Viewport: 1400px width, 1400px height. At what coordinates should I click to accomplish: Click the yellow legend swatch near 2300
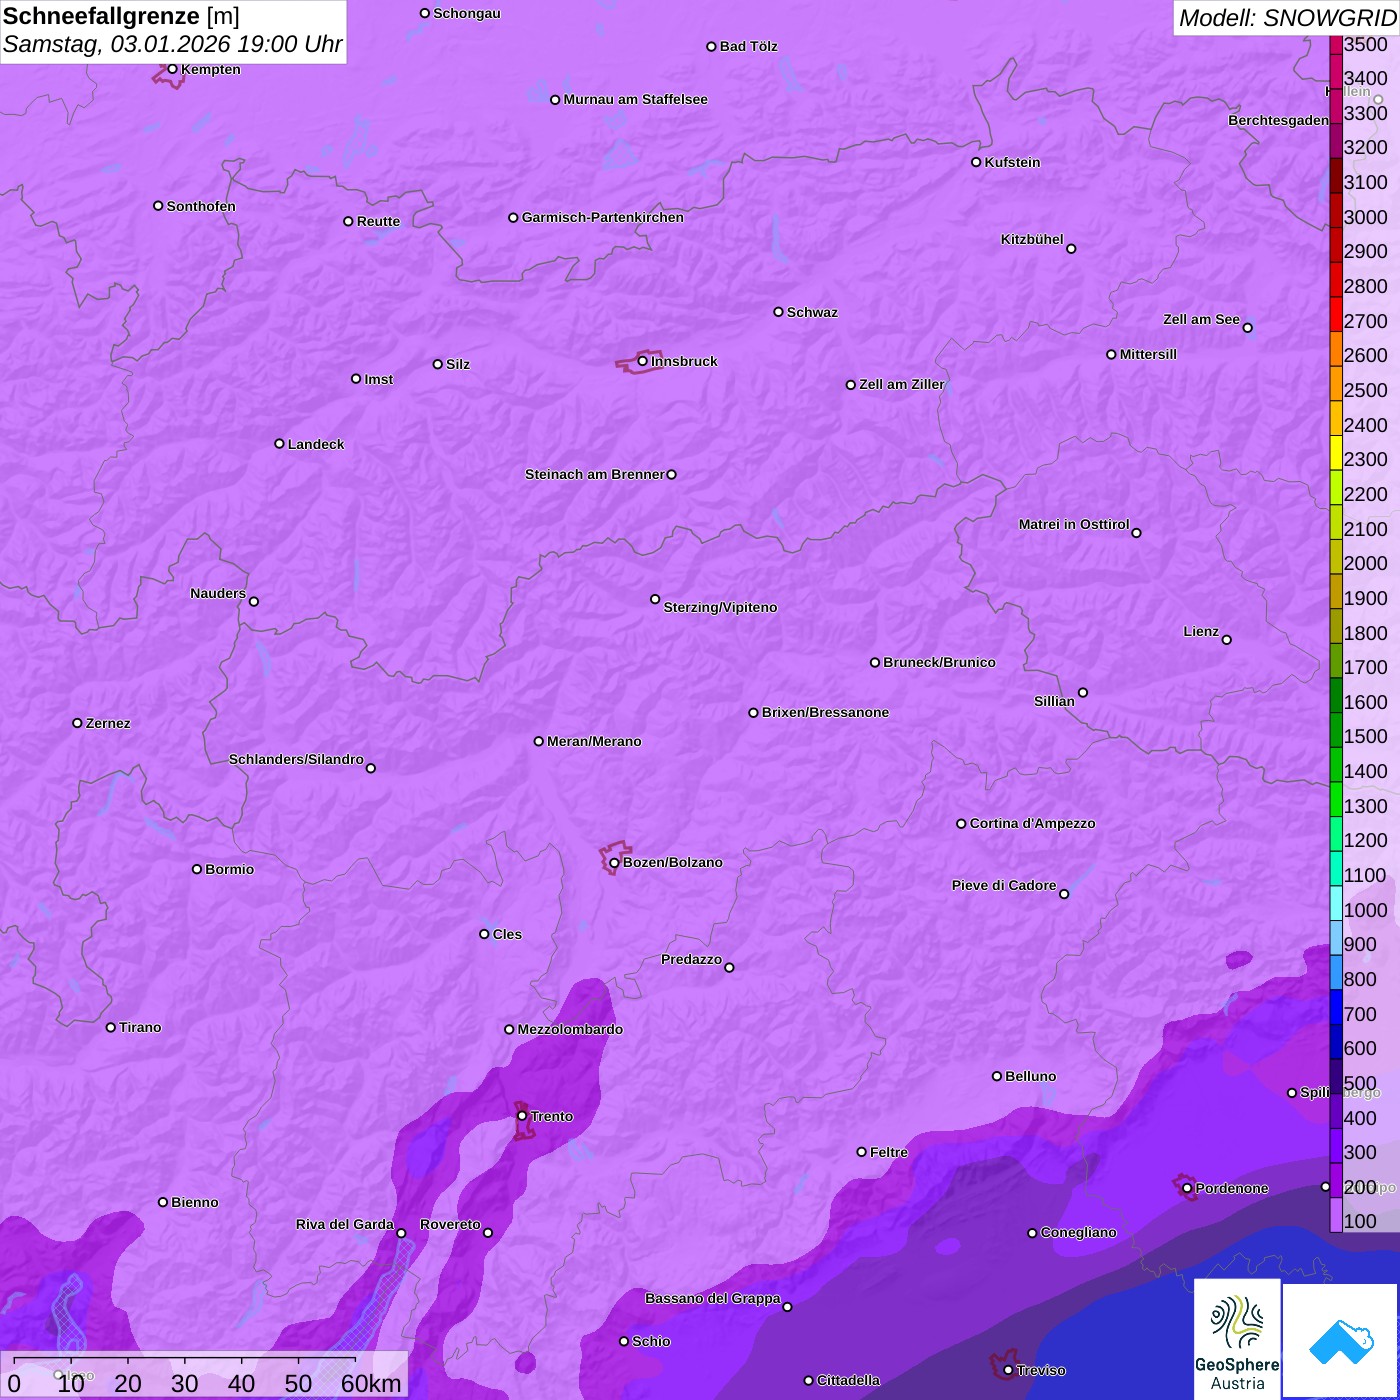click(1336, 453)
